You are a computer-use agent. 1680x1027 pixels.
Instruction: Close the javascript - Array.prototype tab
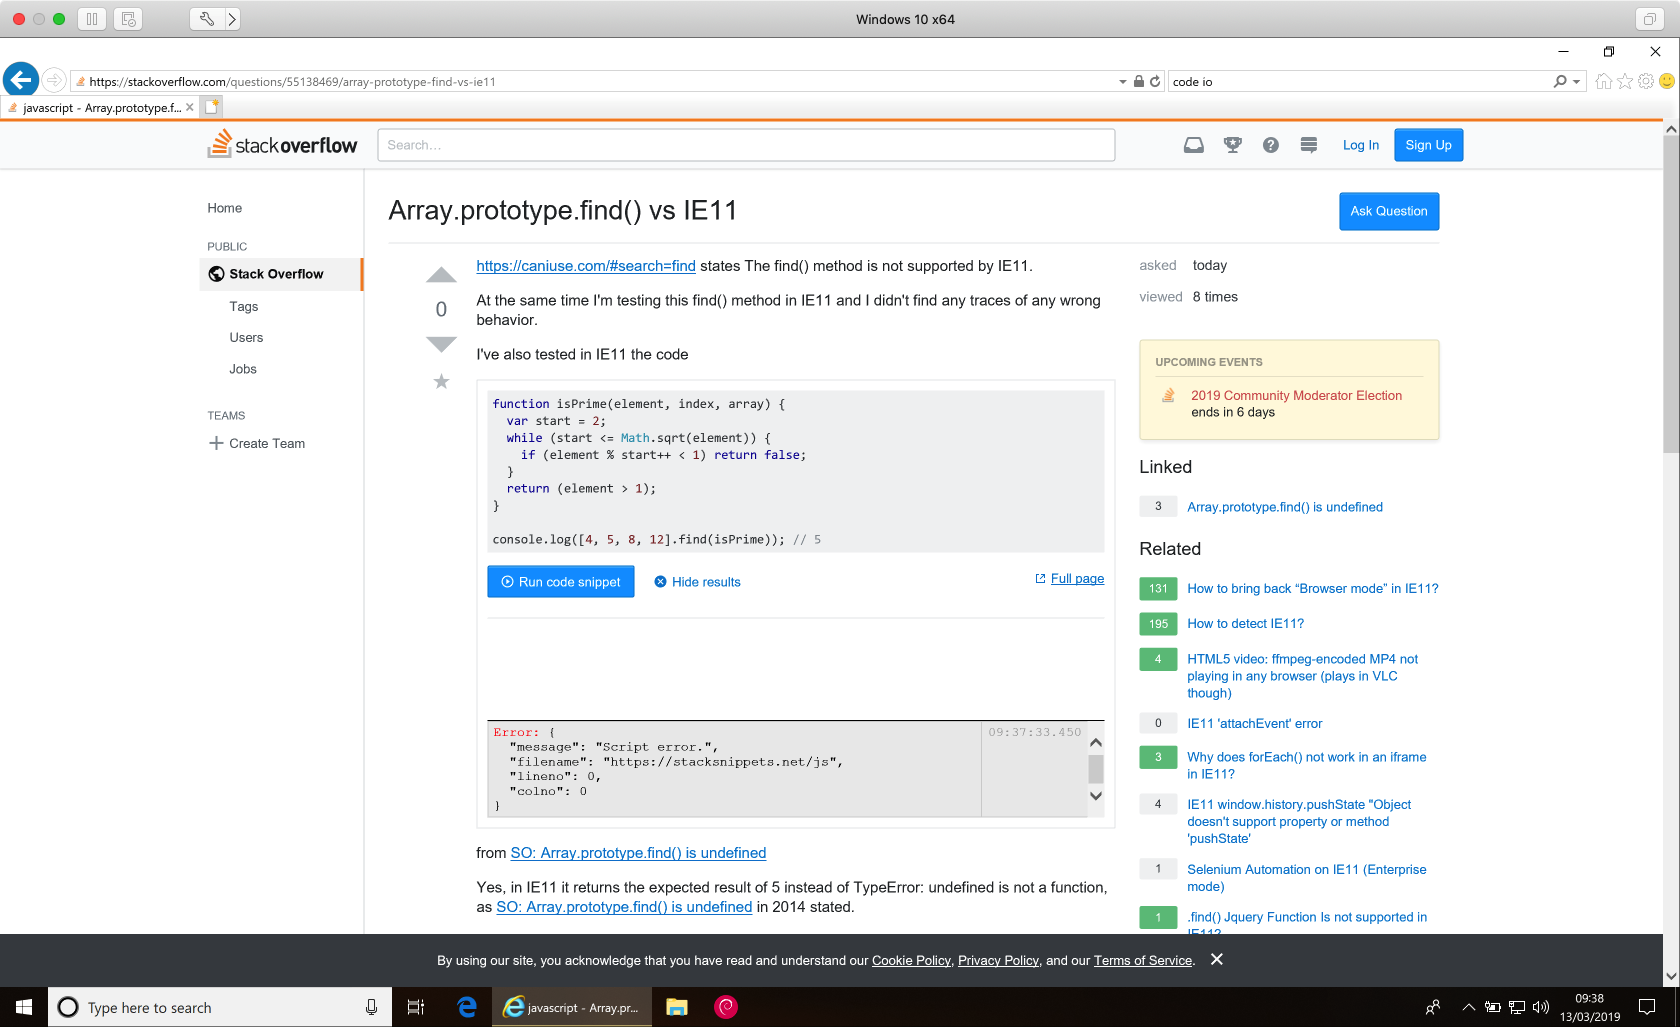pos(190,108)
